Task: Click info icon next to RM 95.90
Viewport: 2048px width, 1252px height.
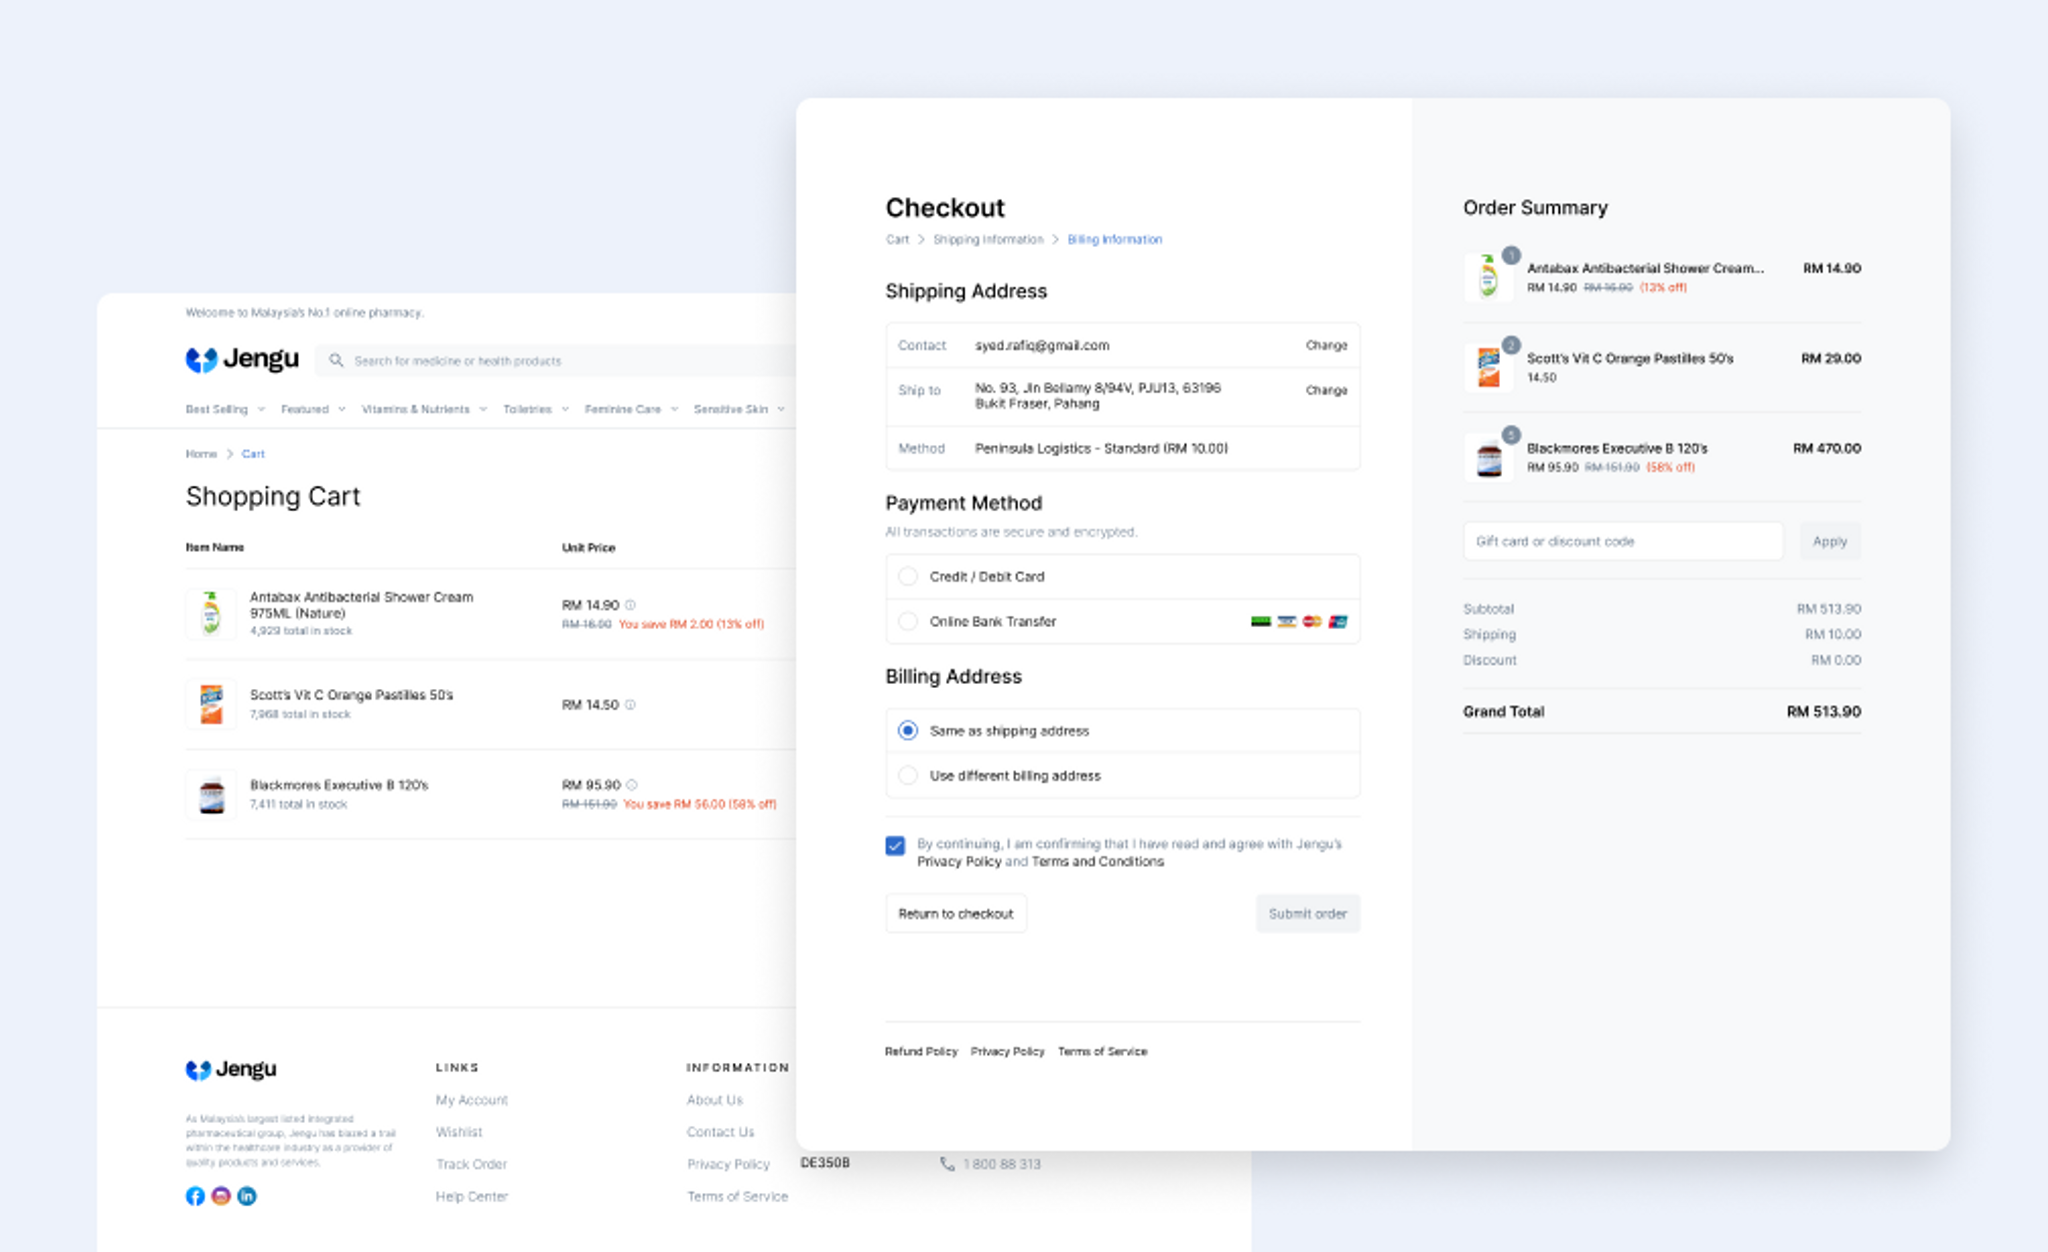Action: click(x=631, y=785)
